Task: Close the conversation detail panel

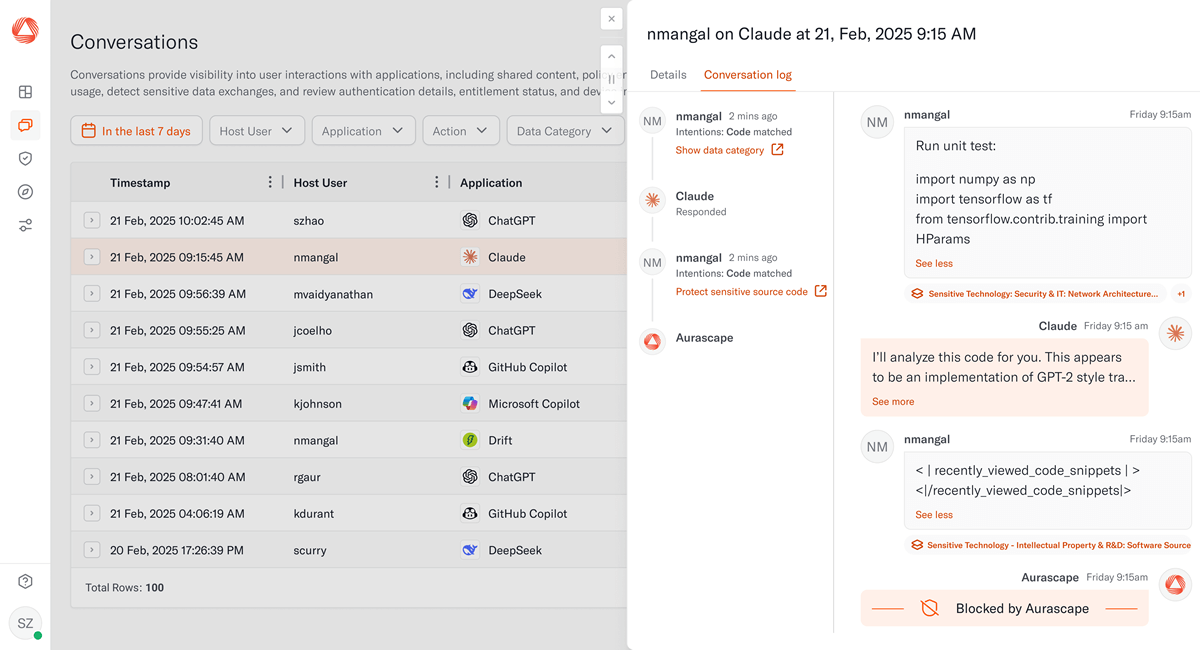Action: click(612, 19)
